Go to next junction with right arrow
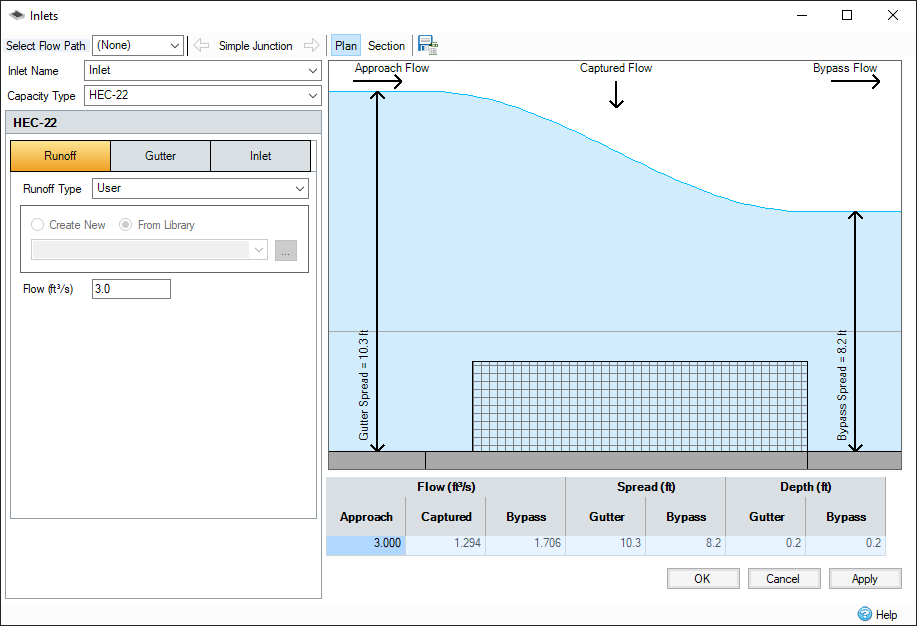 click(312, 45)
